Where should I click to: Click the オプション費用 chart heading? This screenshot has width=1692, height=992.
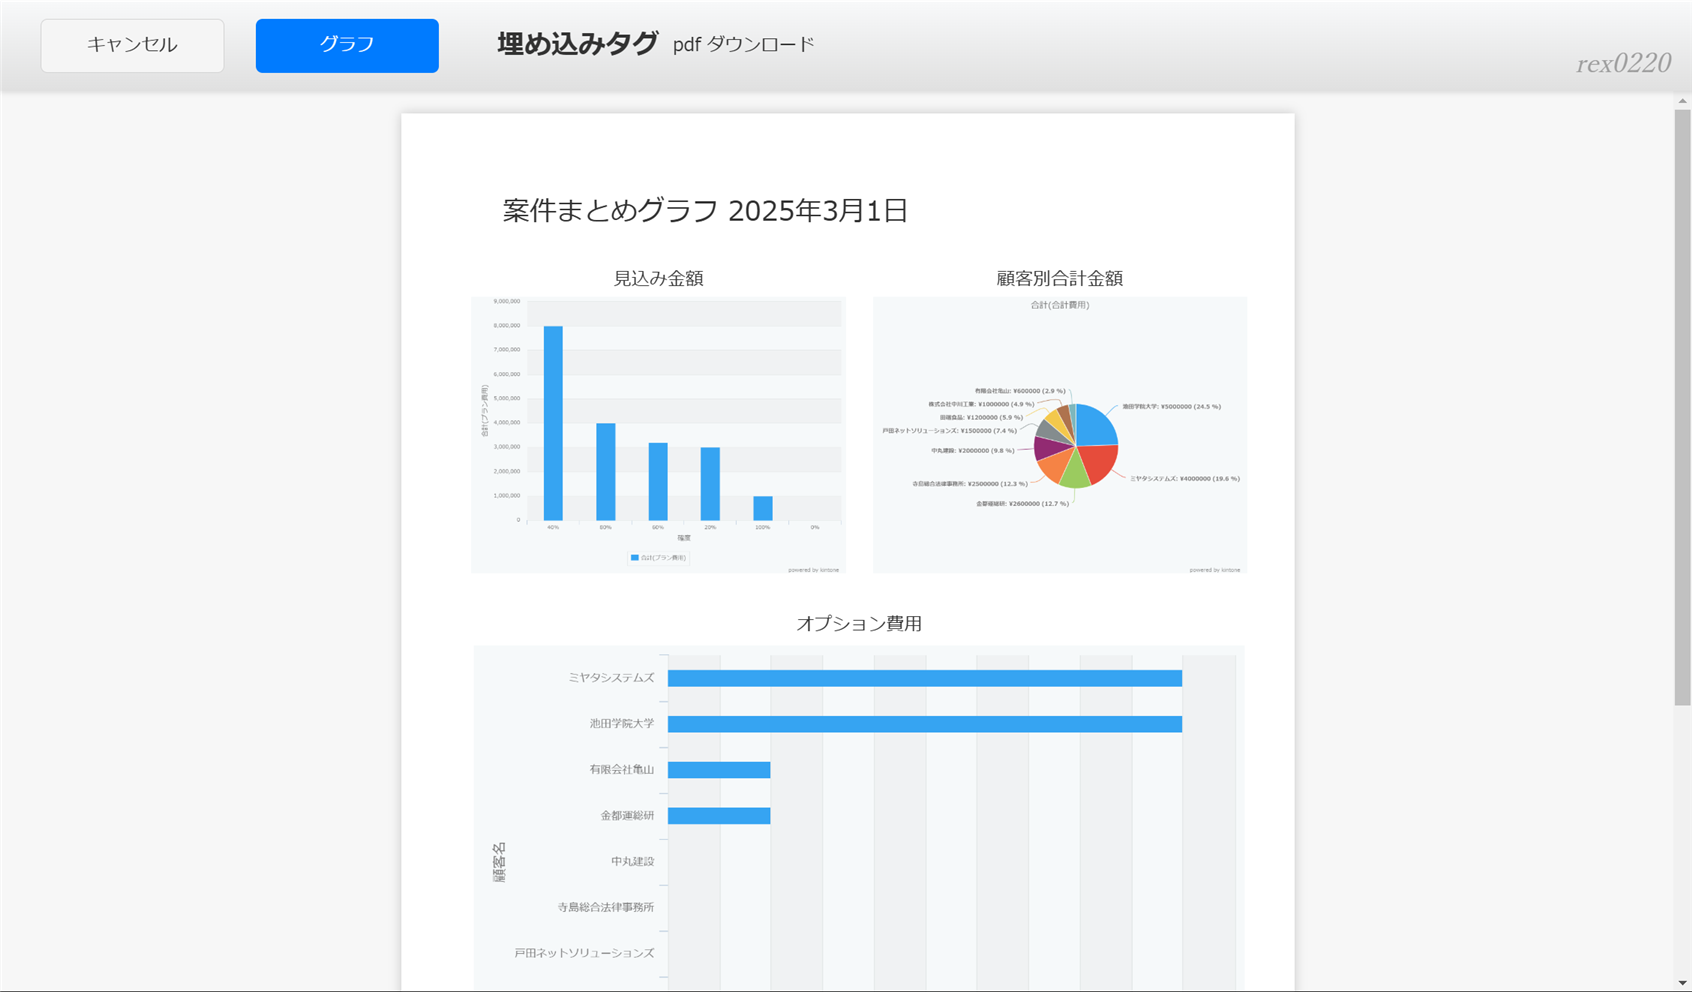coord(859,624)
